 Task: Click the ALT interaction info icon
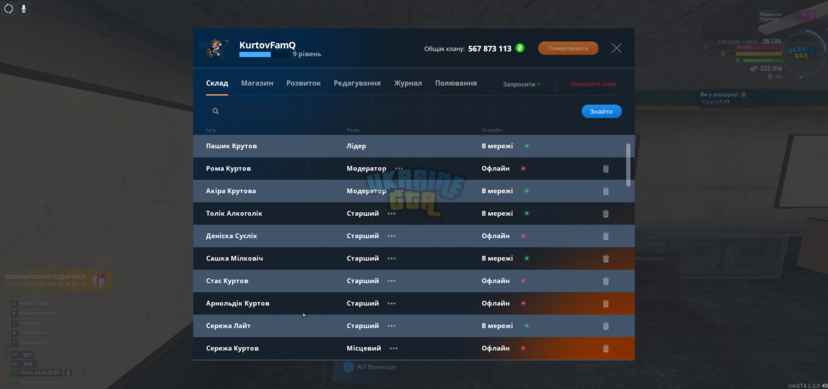point(348,366)
